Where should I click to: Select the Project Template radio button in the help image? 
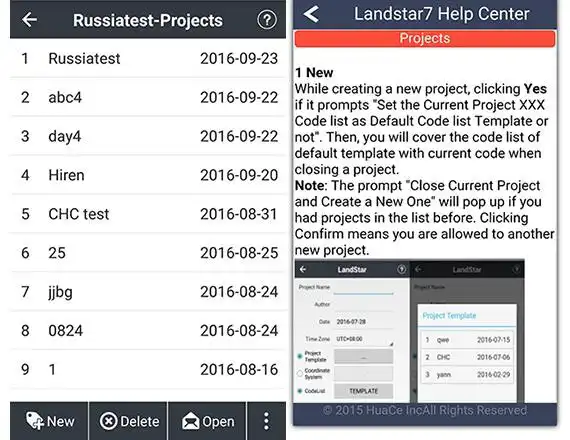coord(300,356)
